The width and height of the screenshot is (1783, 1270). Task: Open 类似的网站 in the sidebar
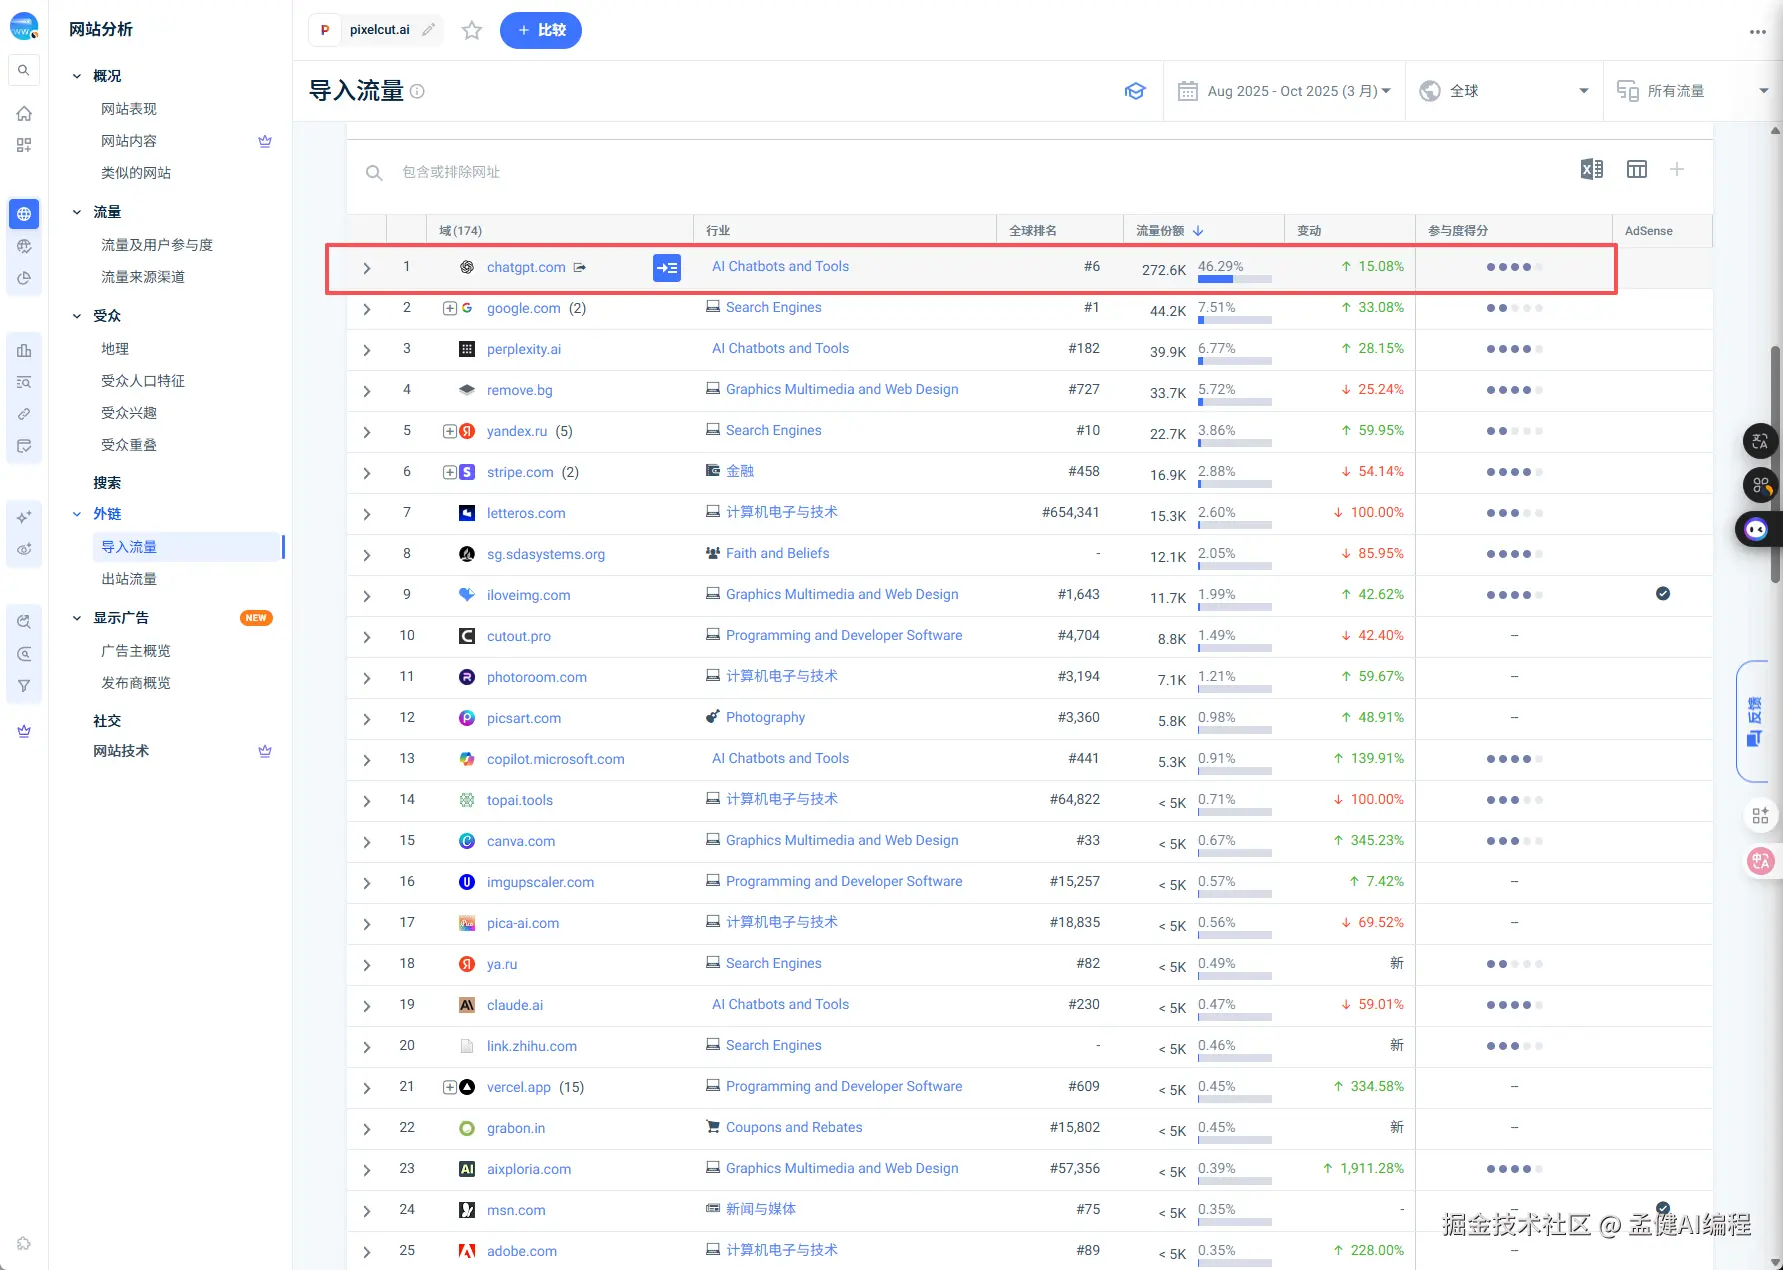pyautogui.click(x=136, y=173)
